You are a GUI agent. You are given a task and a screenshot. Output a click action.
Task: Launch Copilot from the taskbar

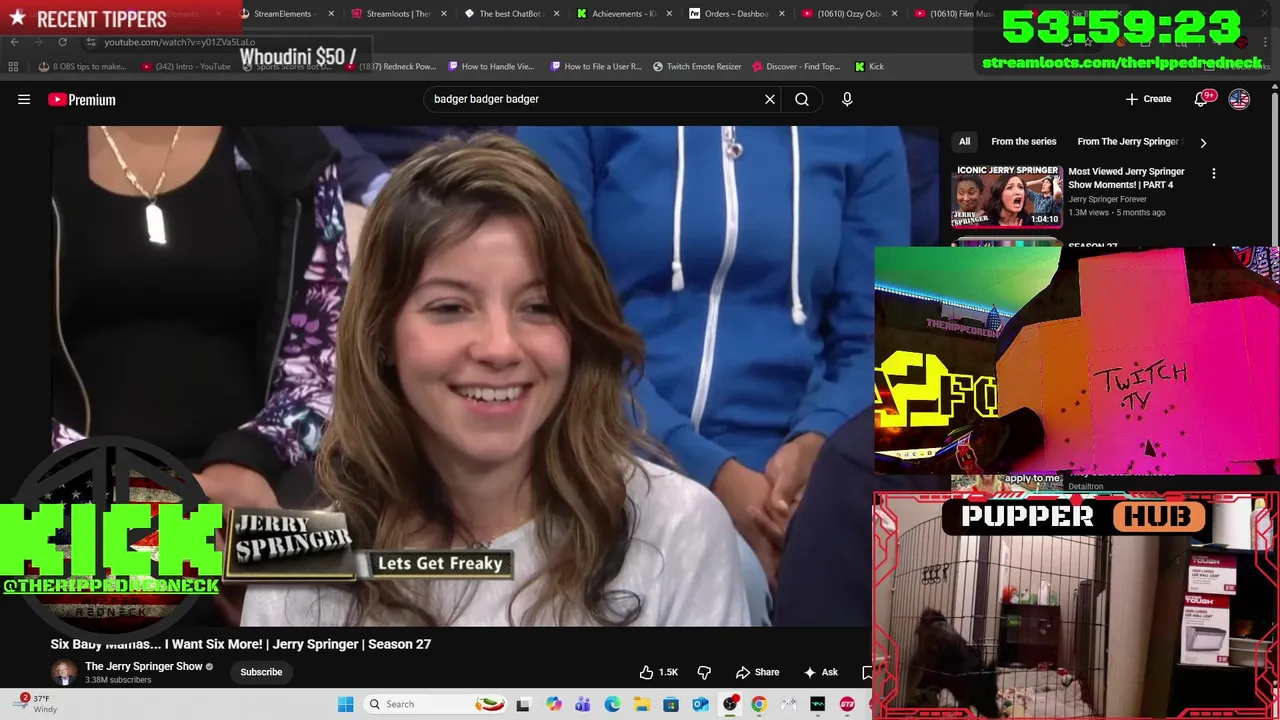click(554, 704)
